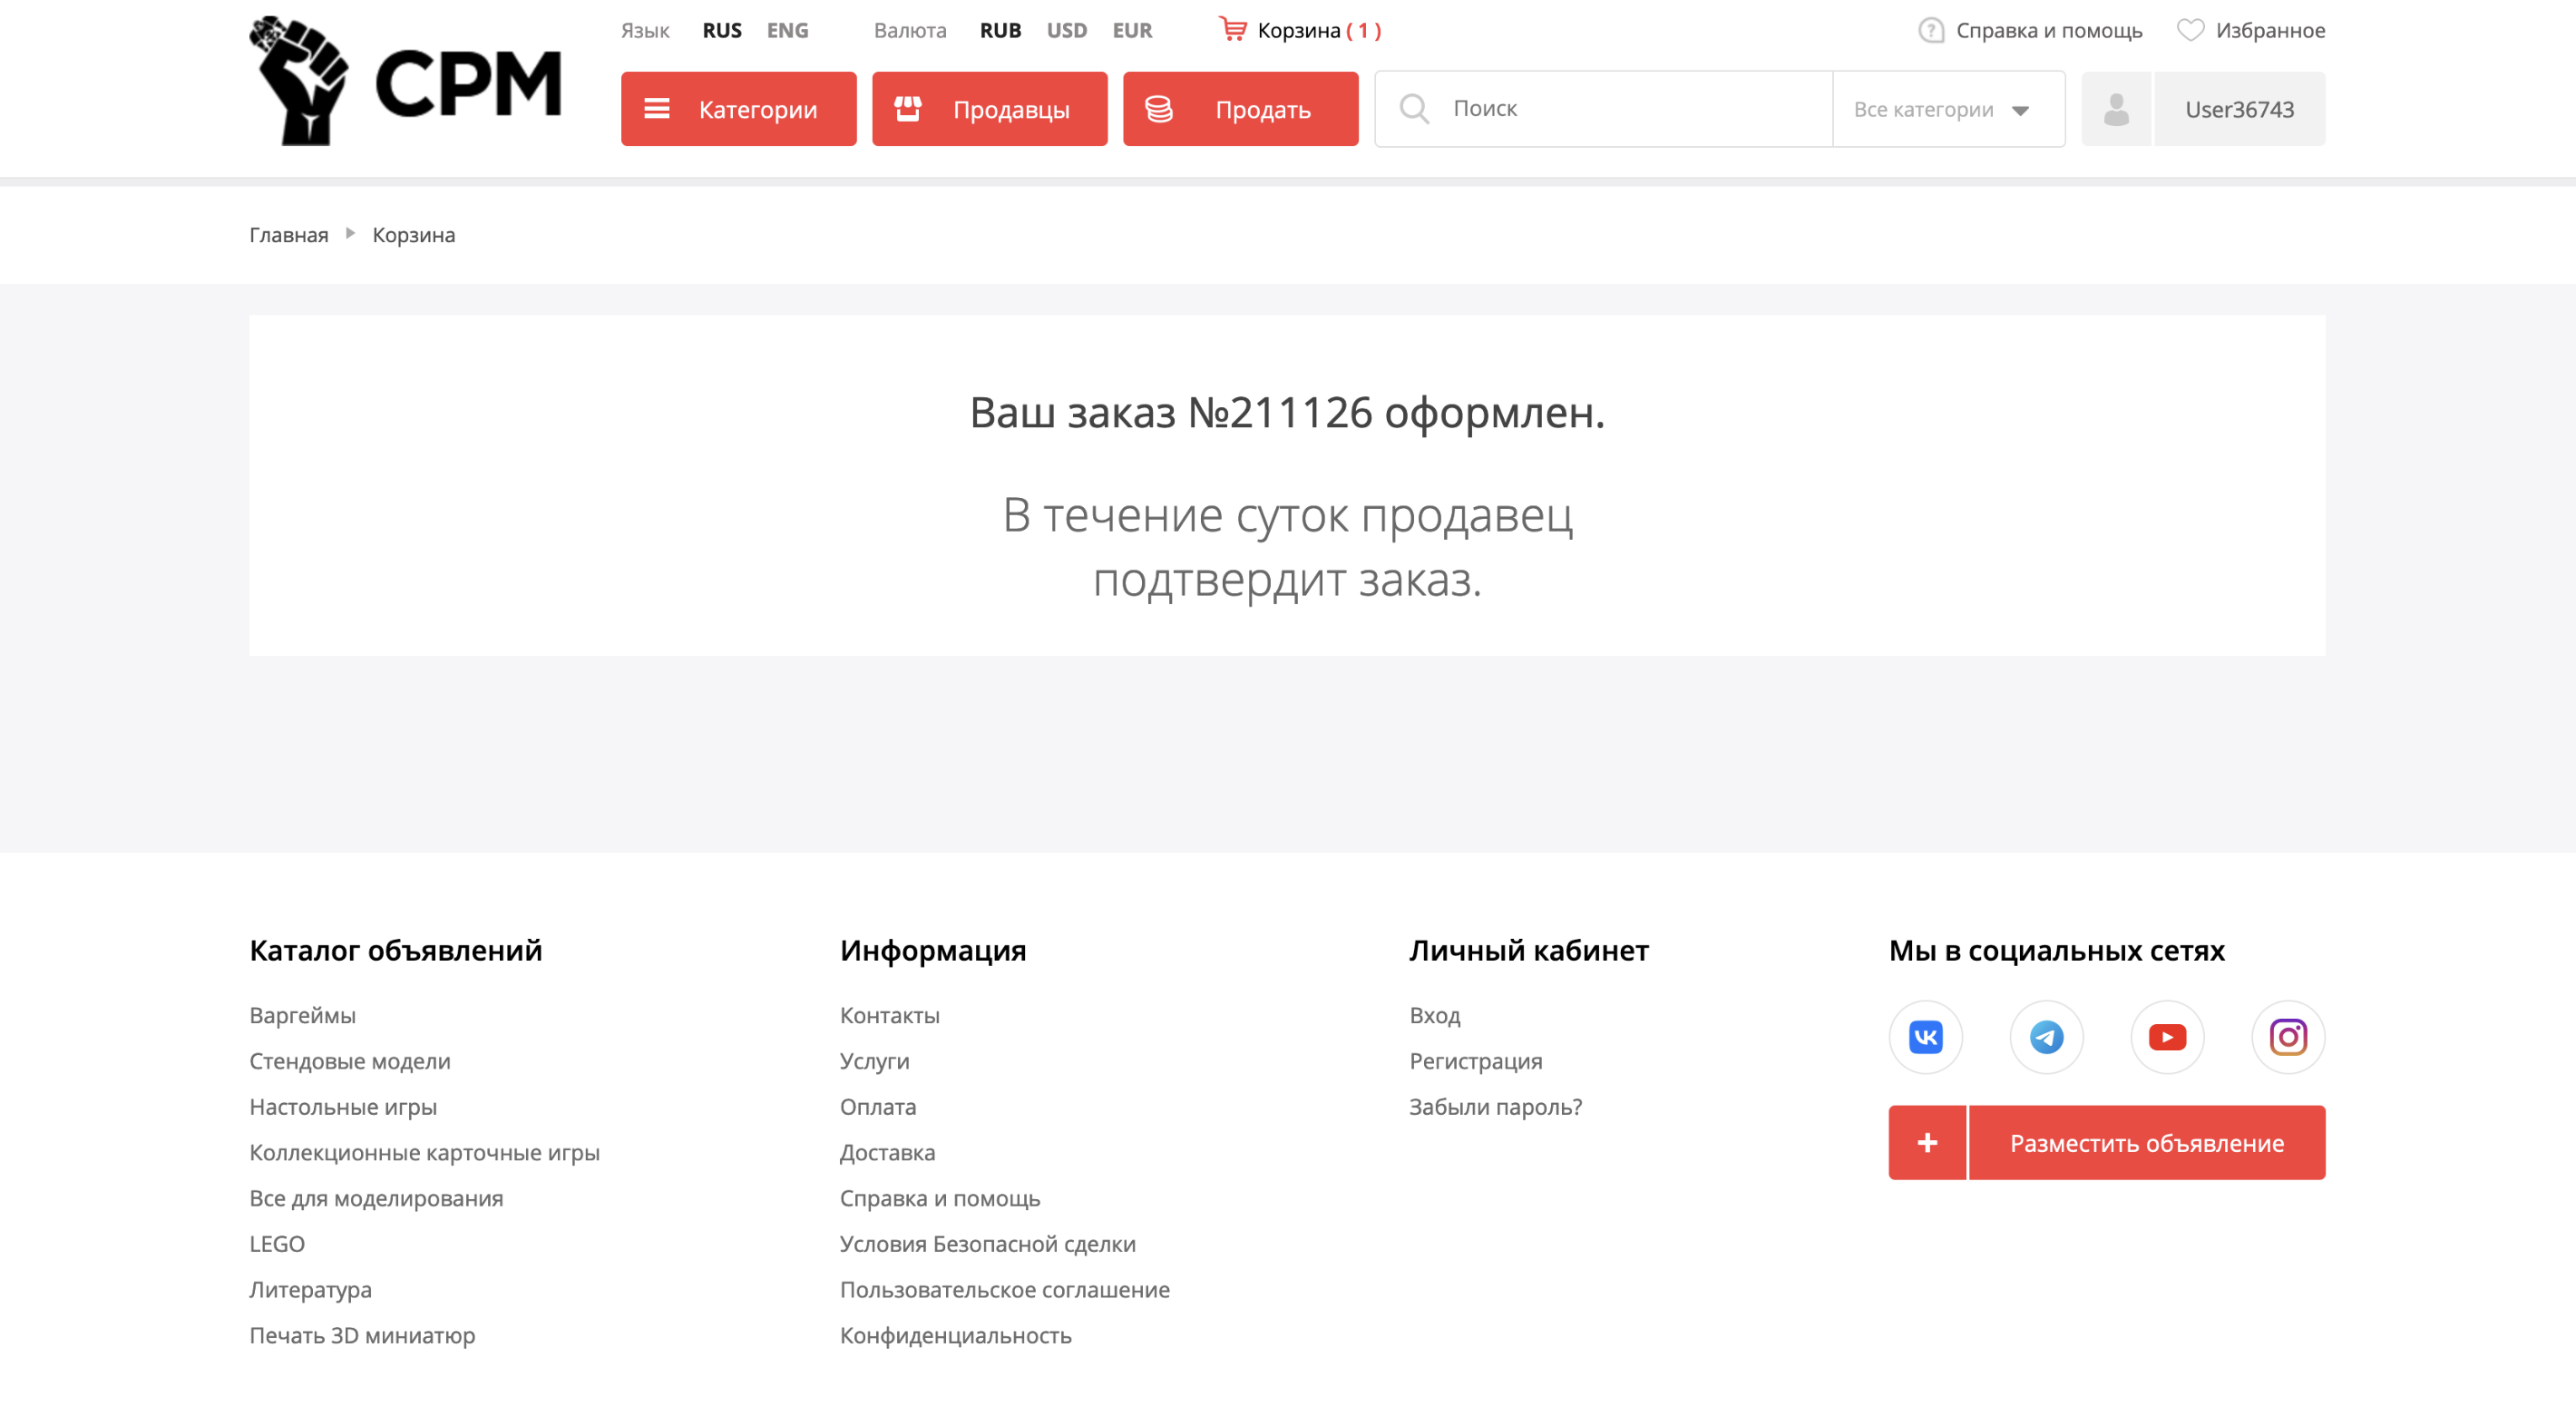
Task: Click Разместить объявление button
Action: (2147, 1142)
